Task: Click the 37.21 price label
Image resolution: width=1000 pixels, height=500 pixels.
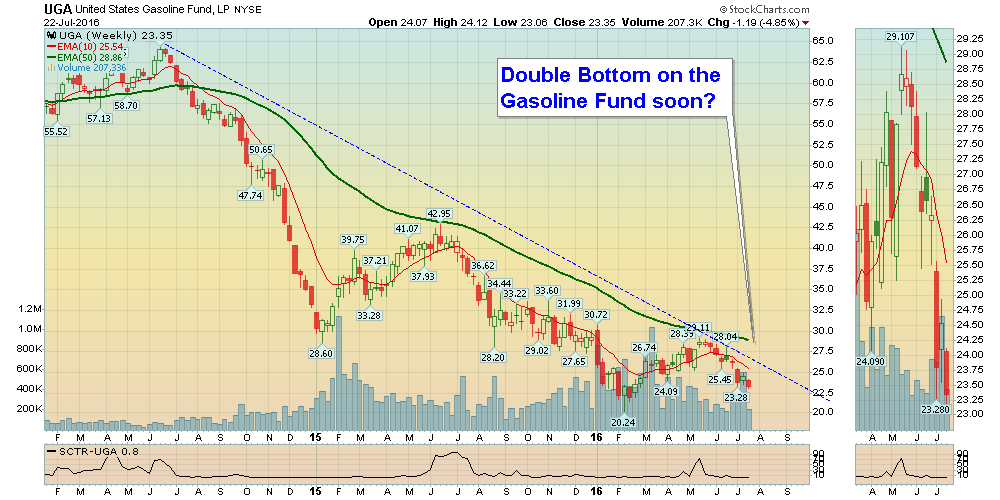Action: click(376, 260)
